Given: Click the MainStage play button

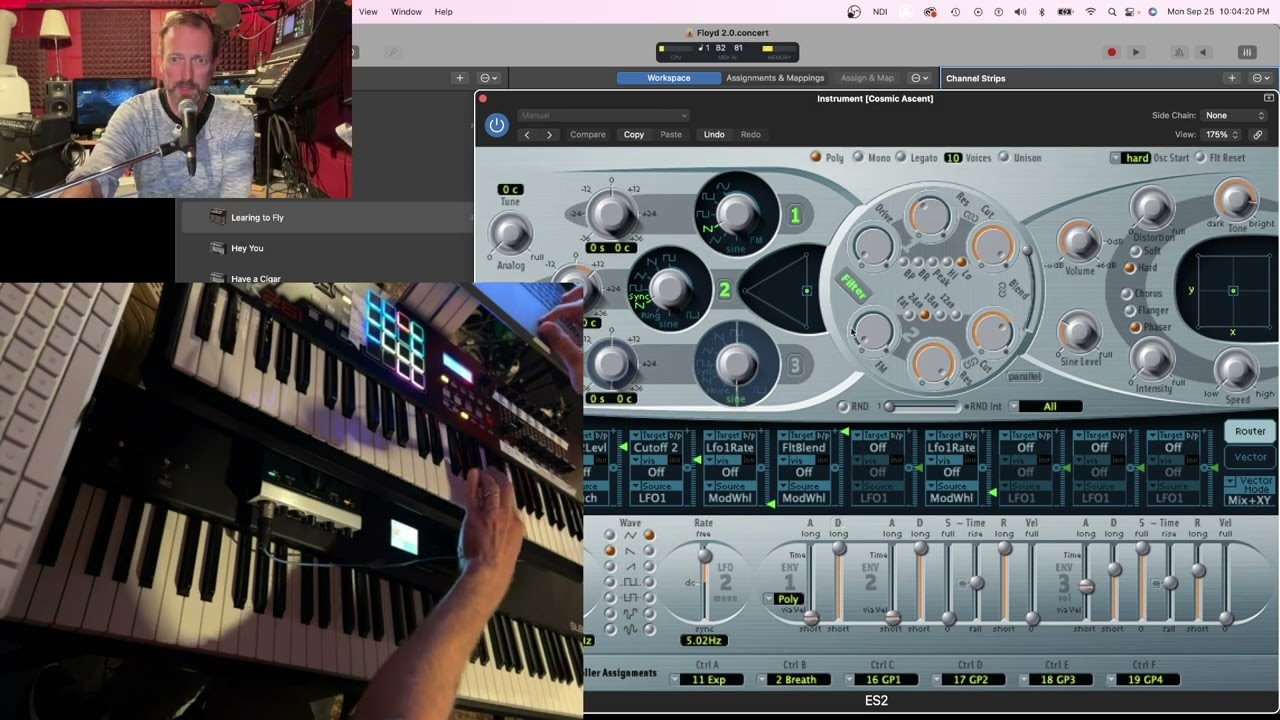Looking at the screenshot, I should click(x=1135, y=52).
